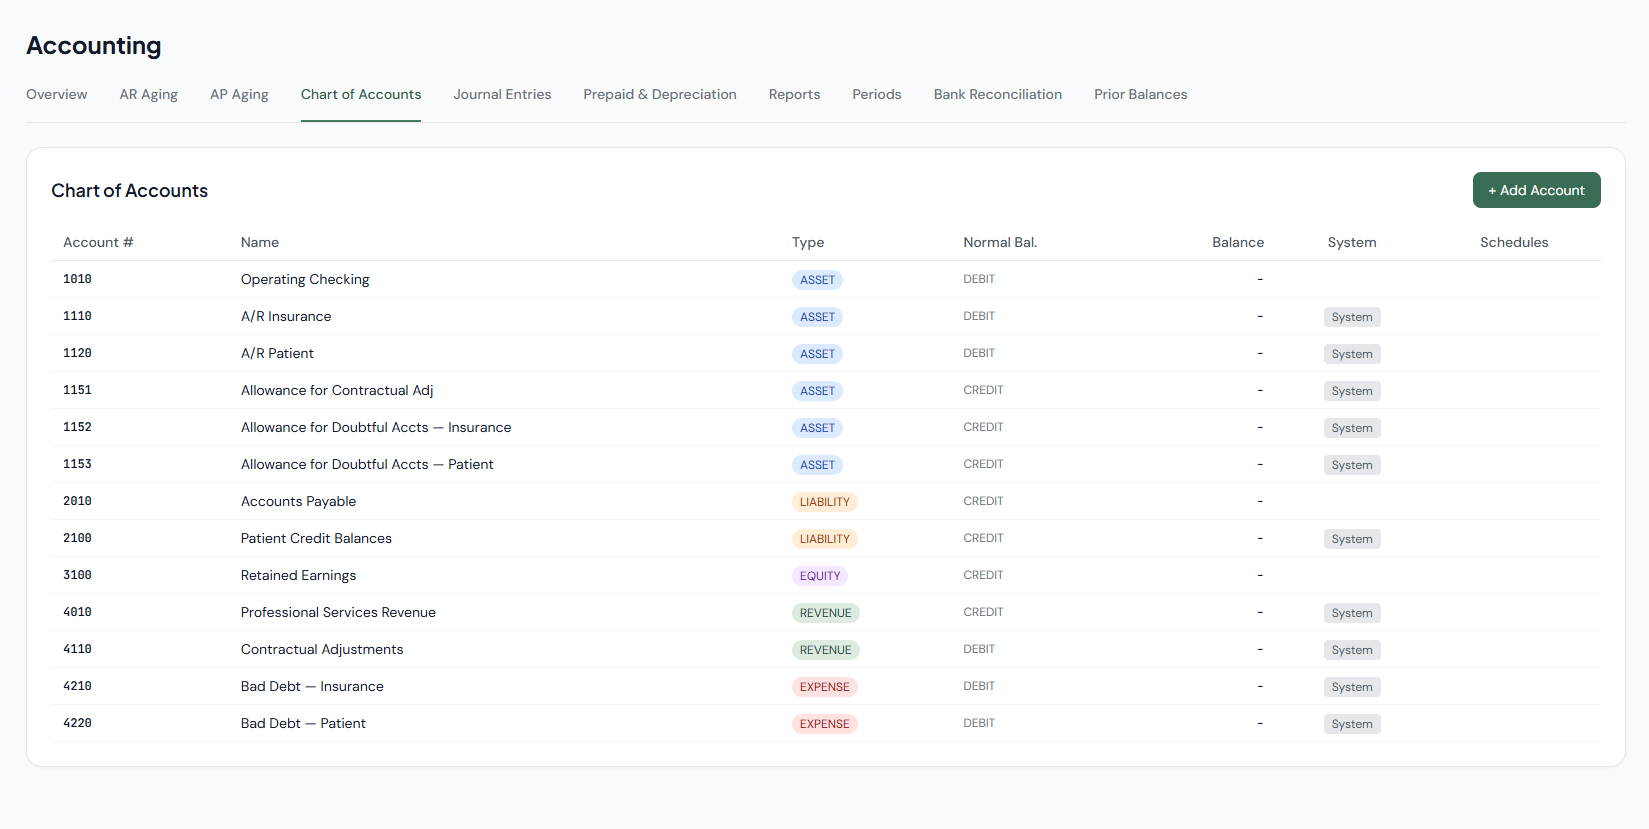Click System tag on Bad Debt — Patient row

[x=1352, y=724]
